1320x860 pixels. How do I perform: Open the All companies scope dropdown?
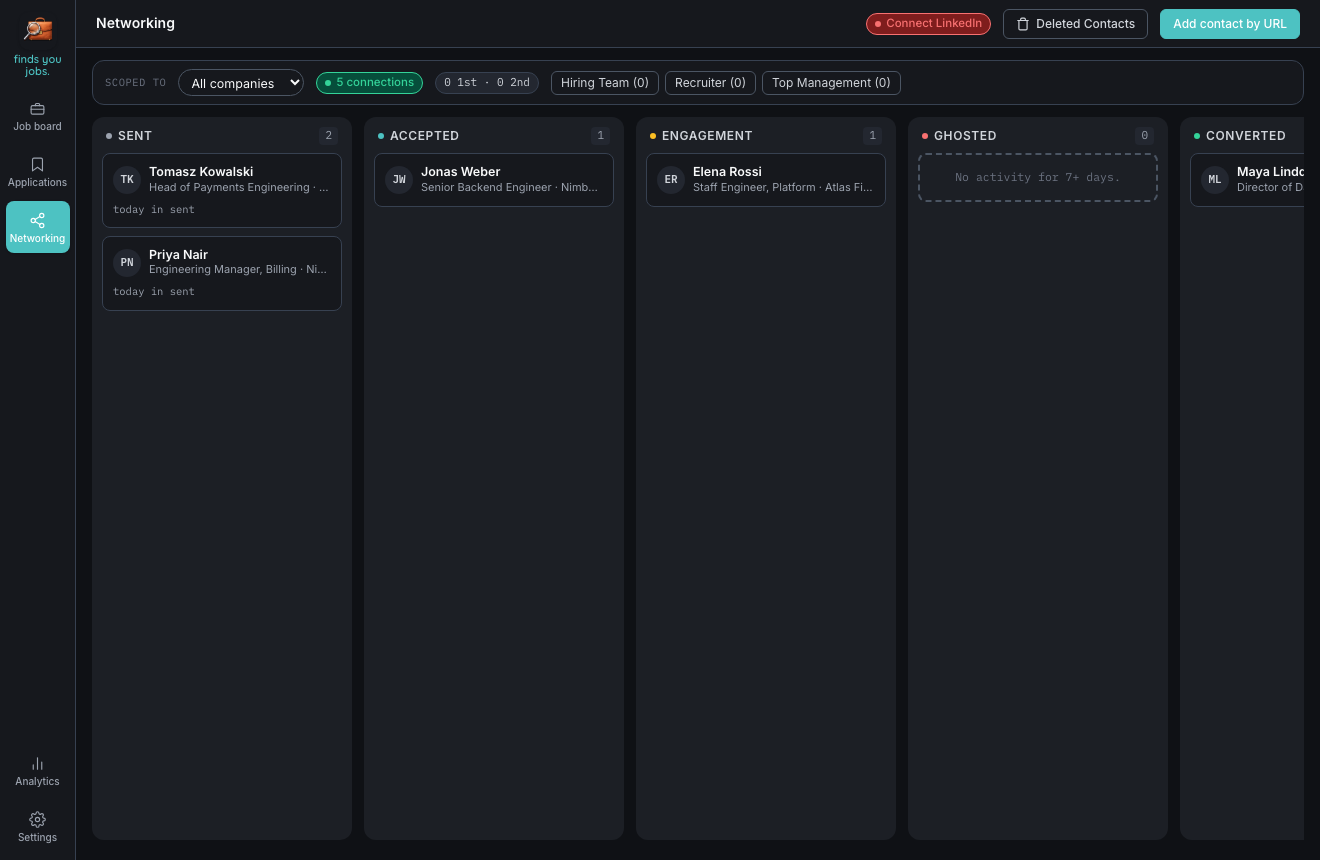click(241, 83)
